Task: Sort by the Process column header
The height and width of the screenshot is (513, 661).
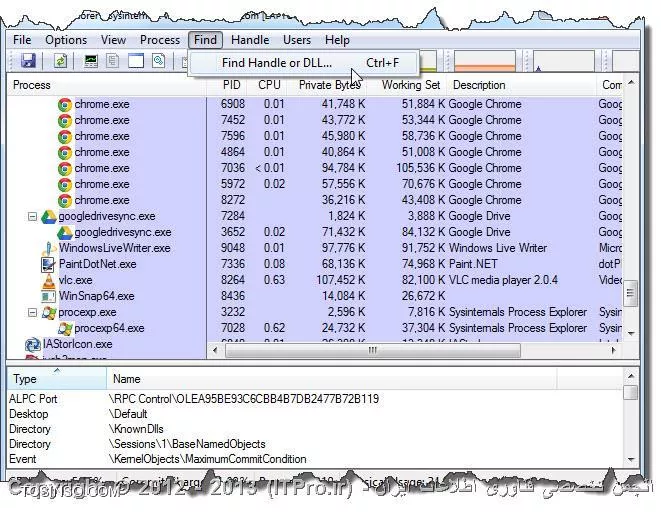Action: pos(107,85)
